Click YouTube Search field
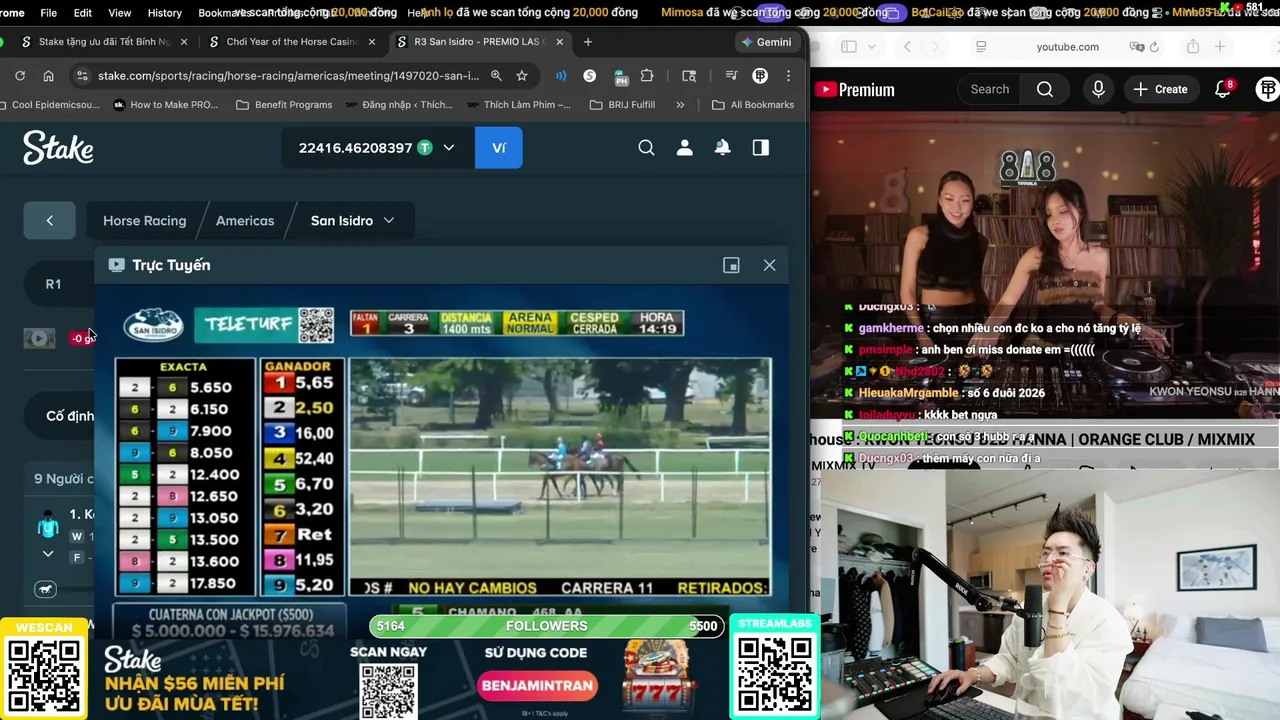 [x=989, y=89]
